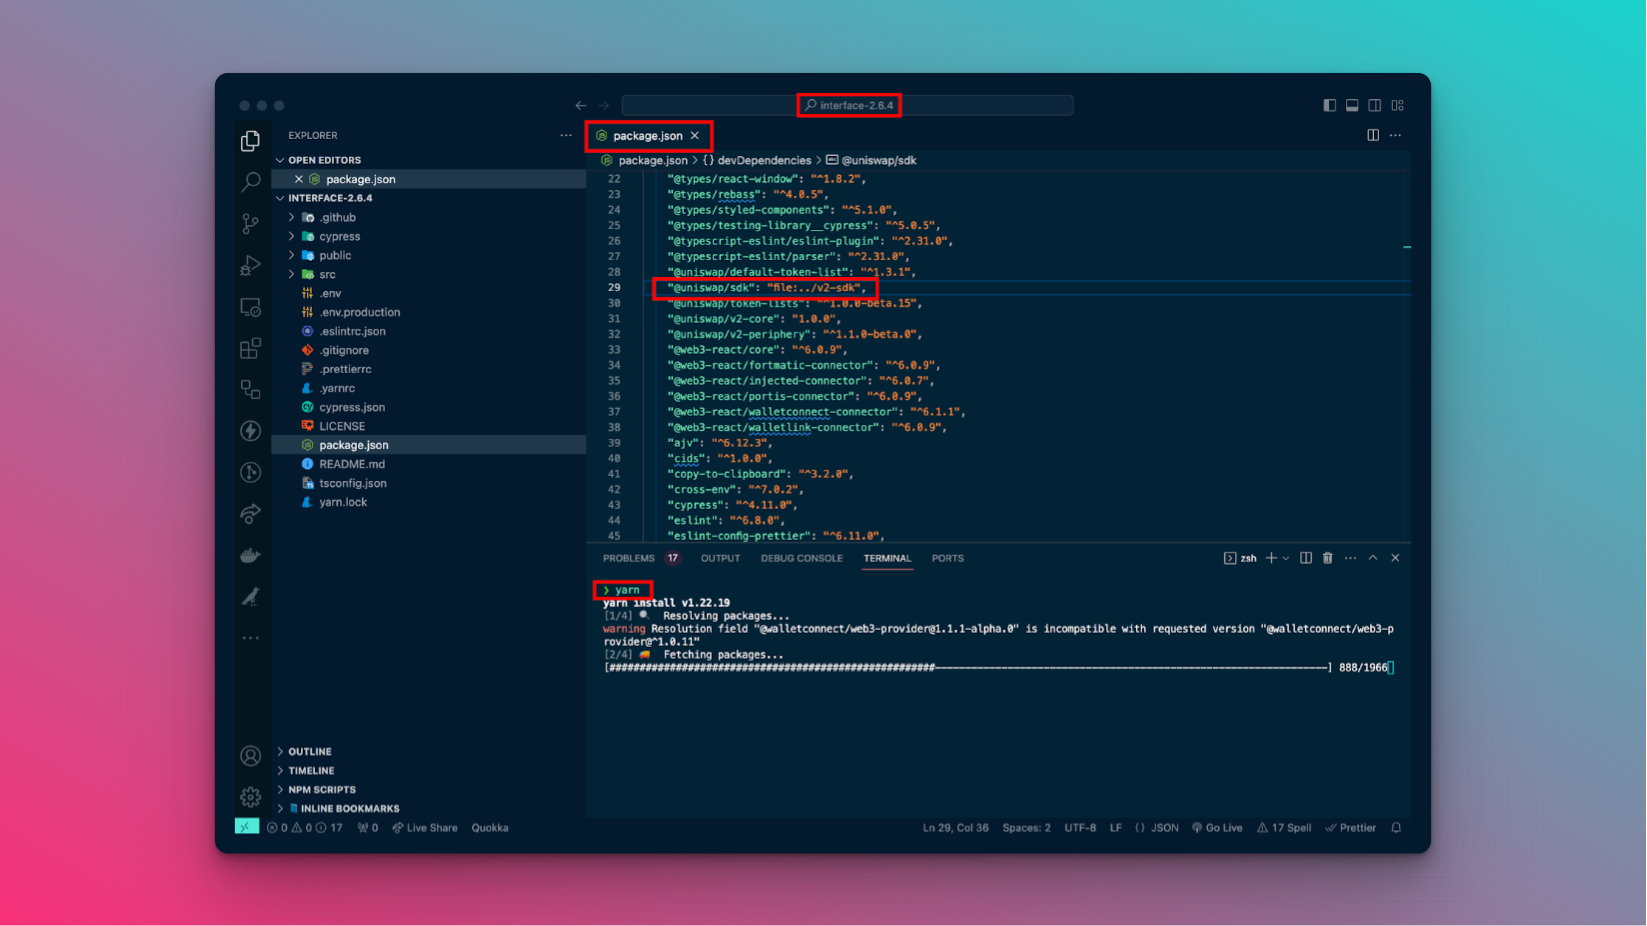This screenshot has height=926, width=1647.
Task: Create a new terminal with plus icon
Action: point(1271,558)
